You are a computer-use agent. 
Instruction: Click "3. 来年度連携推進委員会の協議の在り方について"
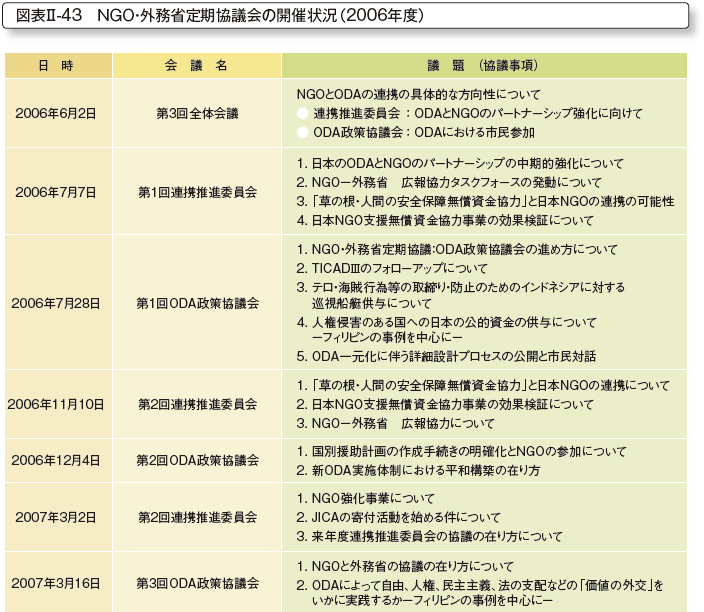429,537
